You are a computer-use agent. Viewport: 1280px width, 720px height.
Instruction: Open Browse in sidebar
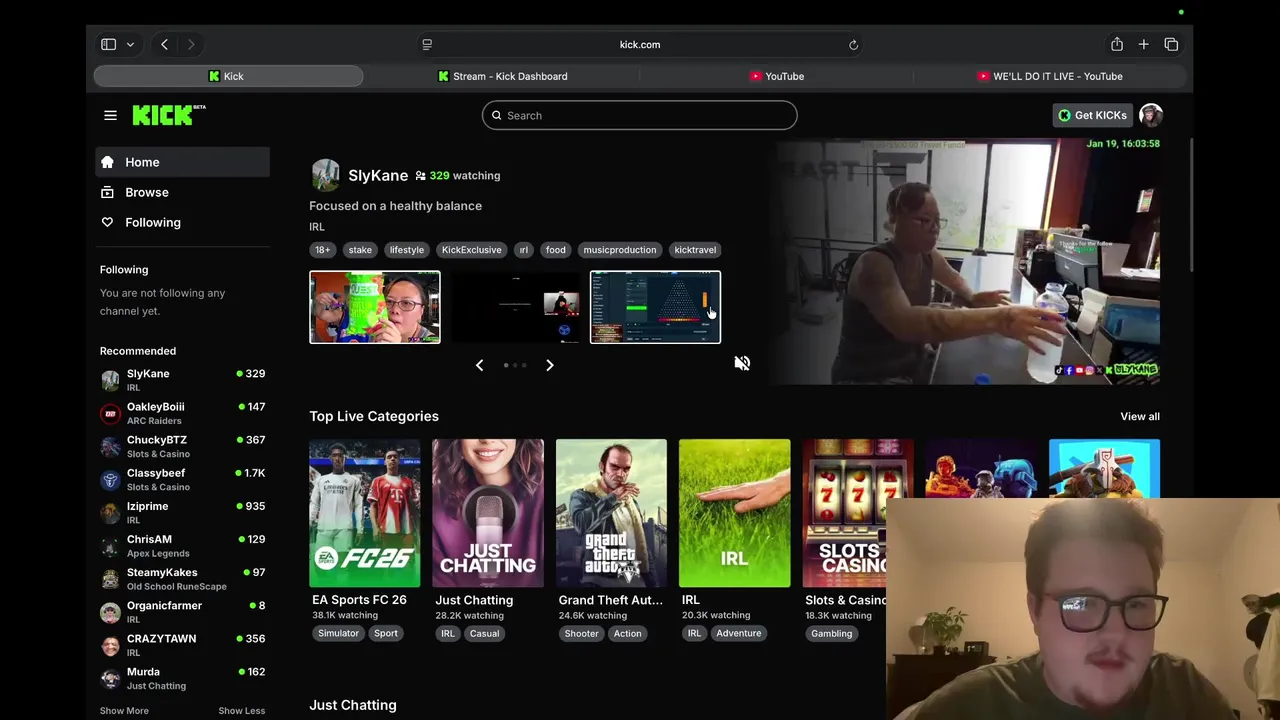182,192
